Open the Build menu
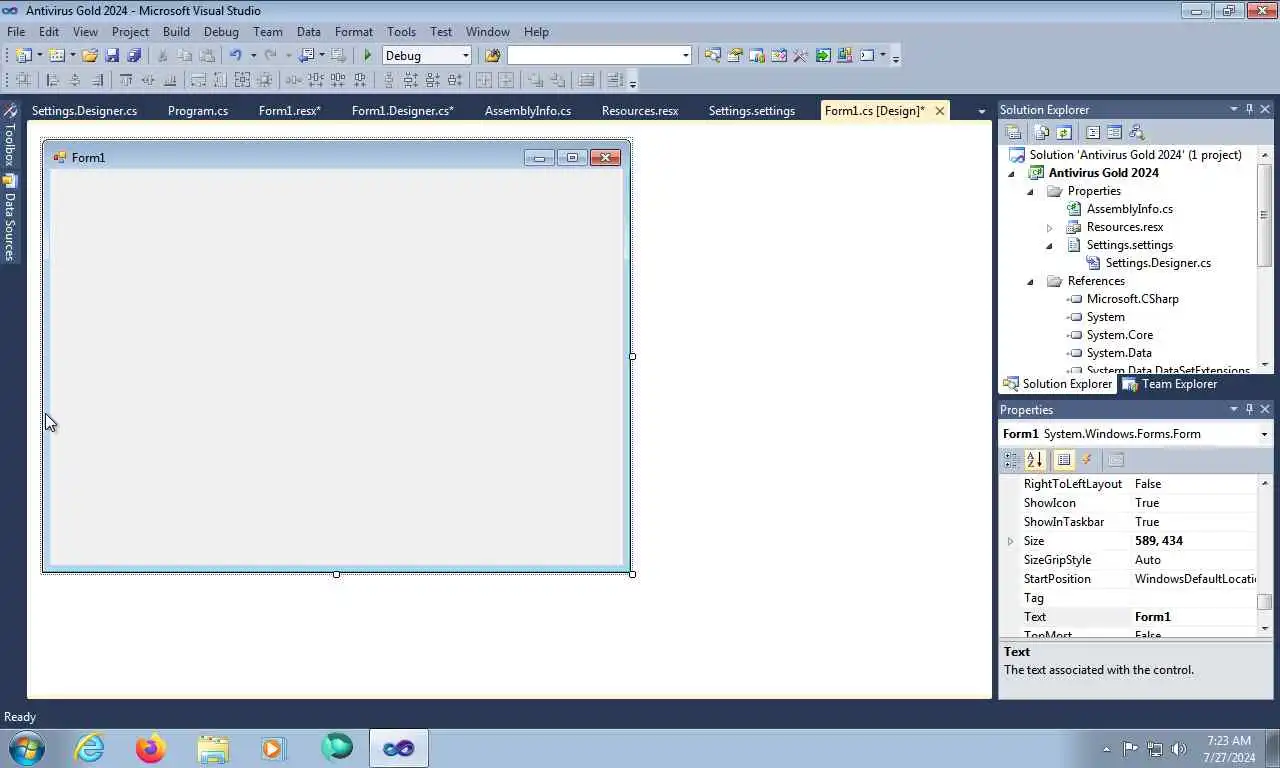The image size is (1280, 768). pyautogui.click(x=176, y=32)
